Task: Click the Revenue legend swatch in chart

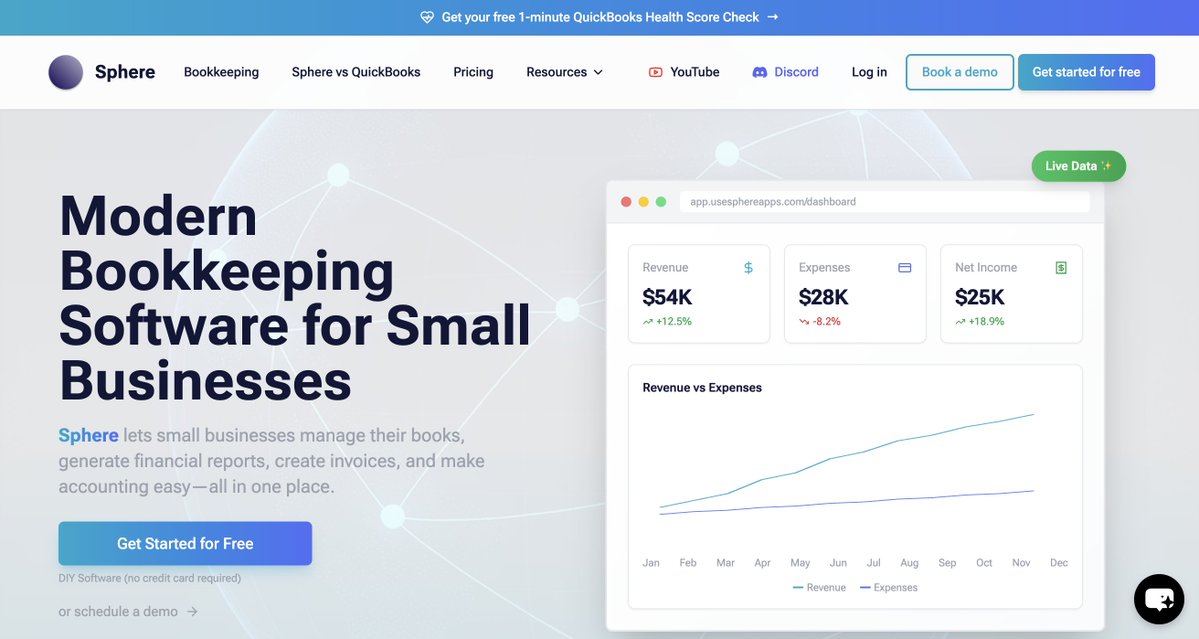Action: coord(798,588)
